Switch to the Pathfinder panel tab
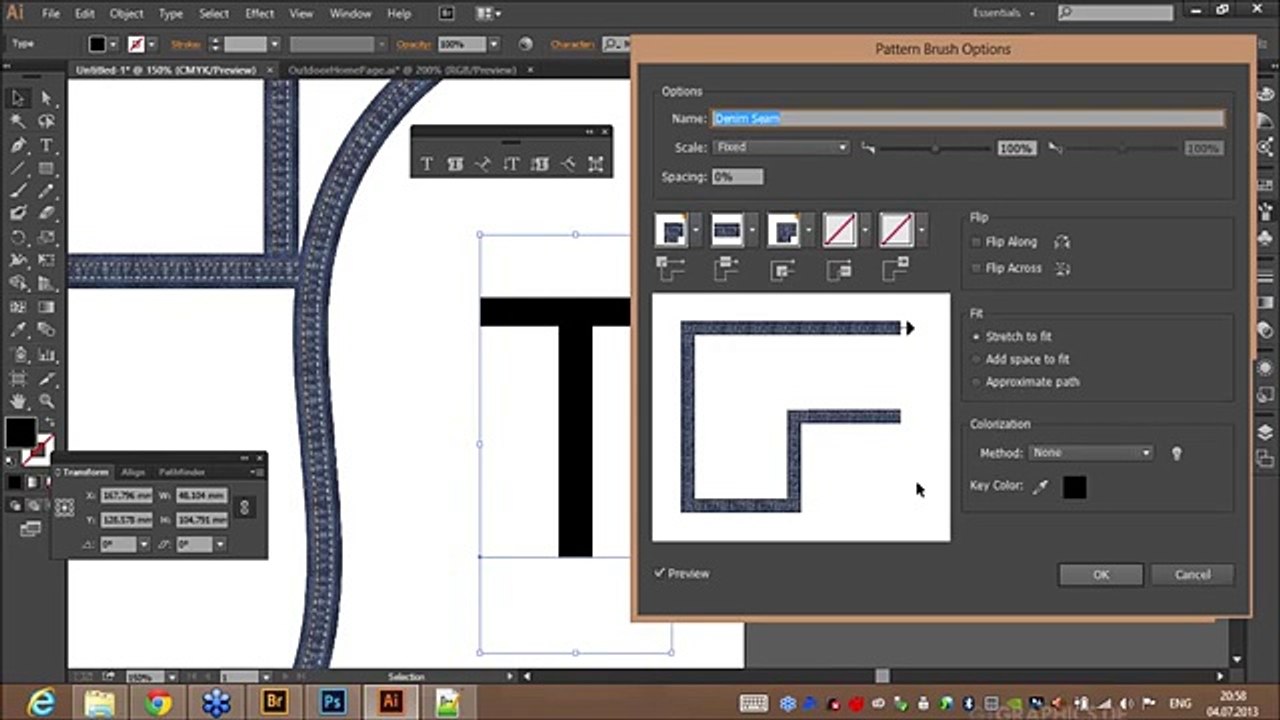 point(182,472)
